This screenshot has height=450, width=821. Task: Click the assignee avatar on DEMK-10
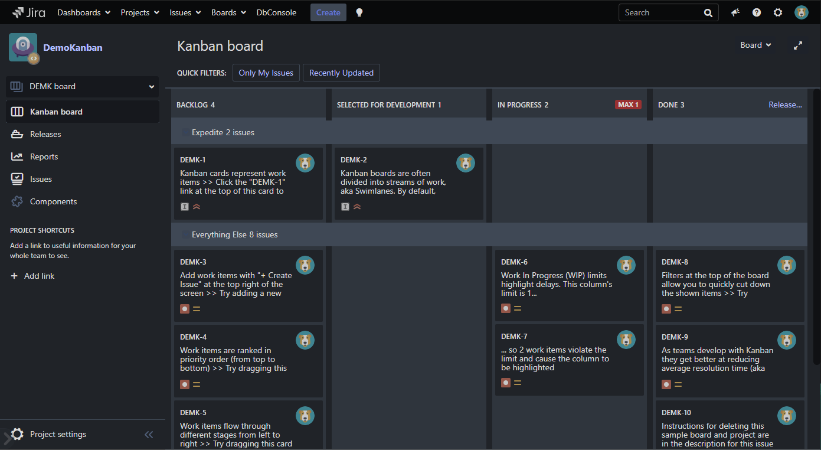(x=786, y=416)
